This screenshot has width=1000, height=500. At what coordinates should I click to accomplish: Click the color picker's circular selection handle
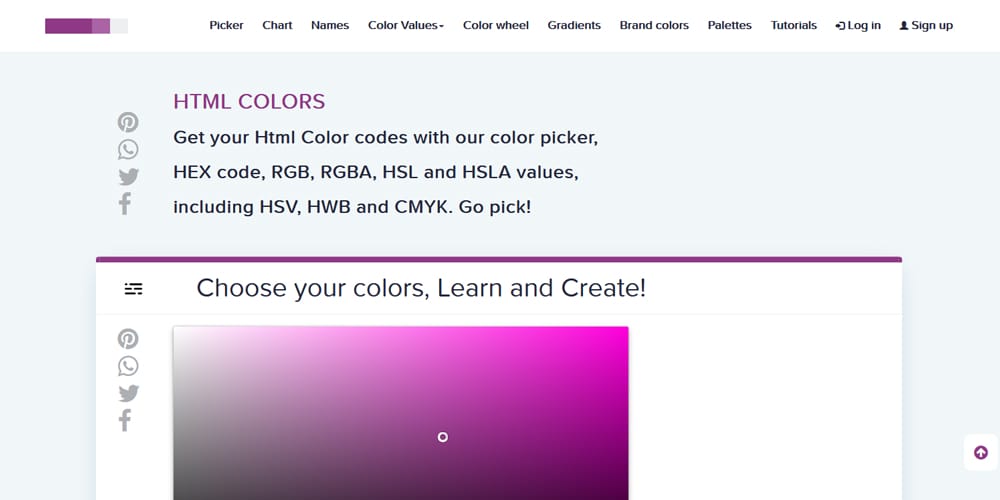click(x=443, y=437)
